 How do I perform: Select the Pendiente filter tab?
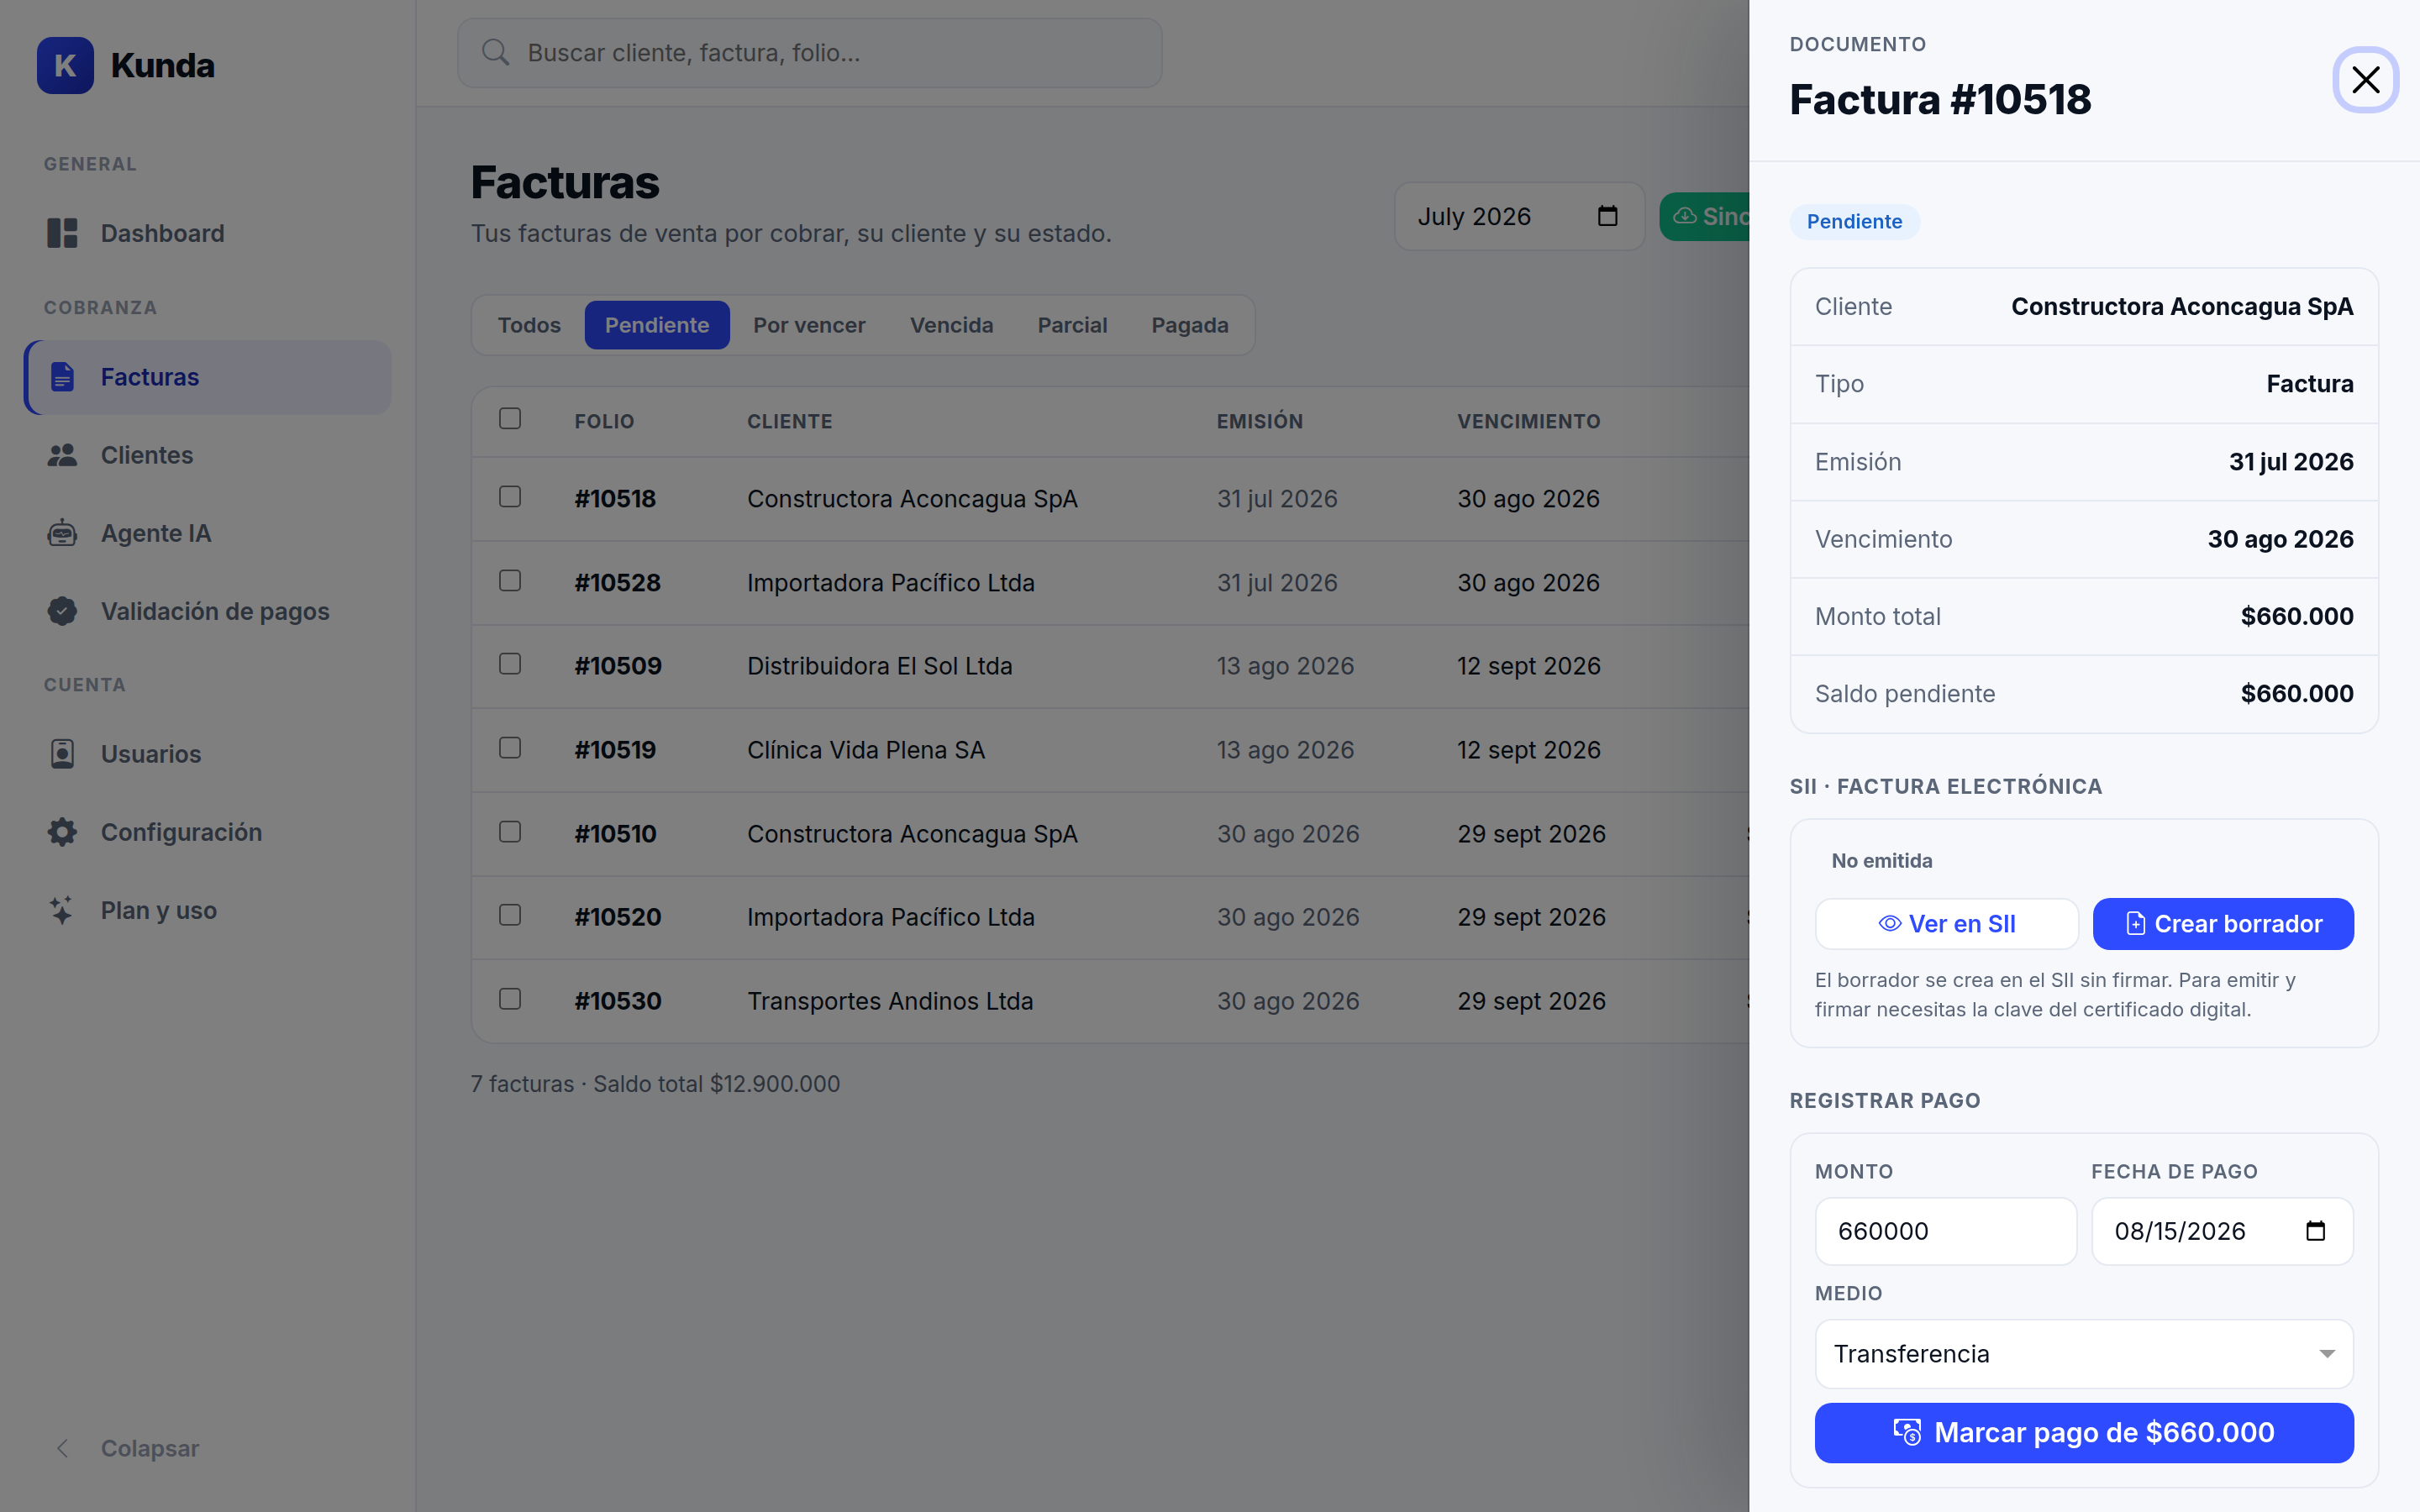[x=657, y=325]
